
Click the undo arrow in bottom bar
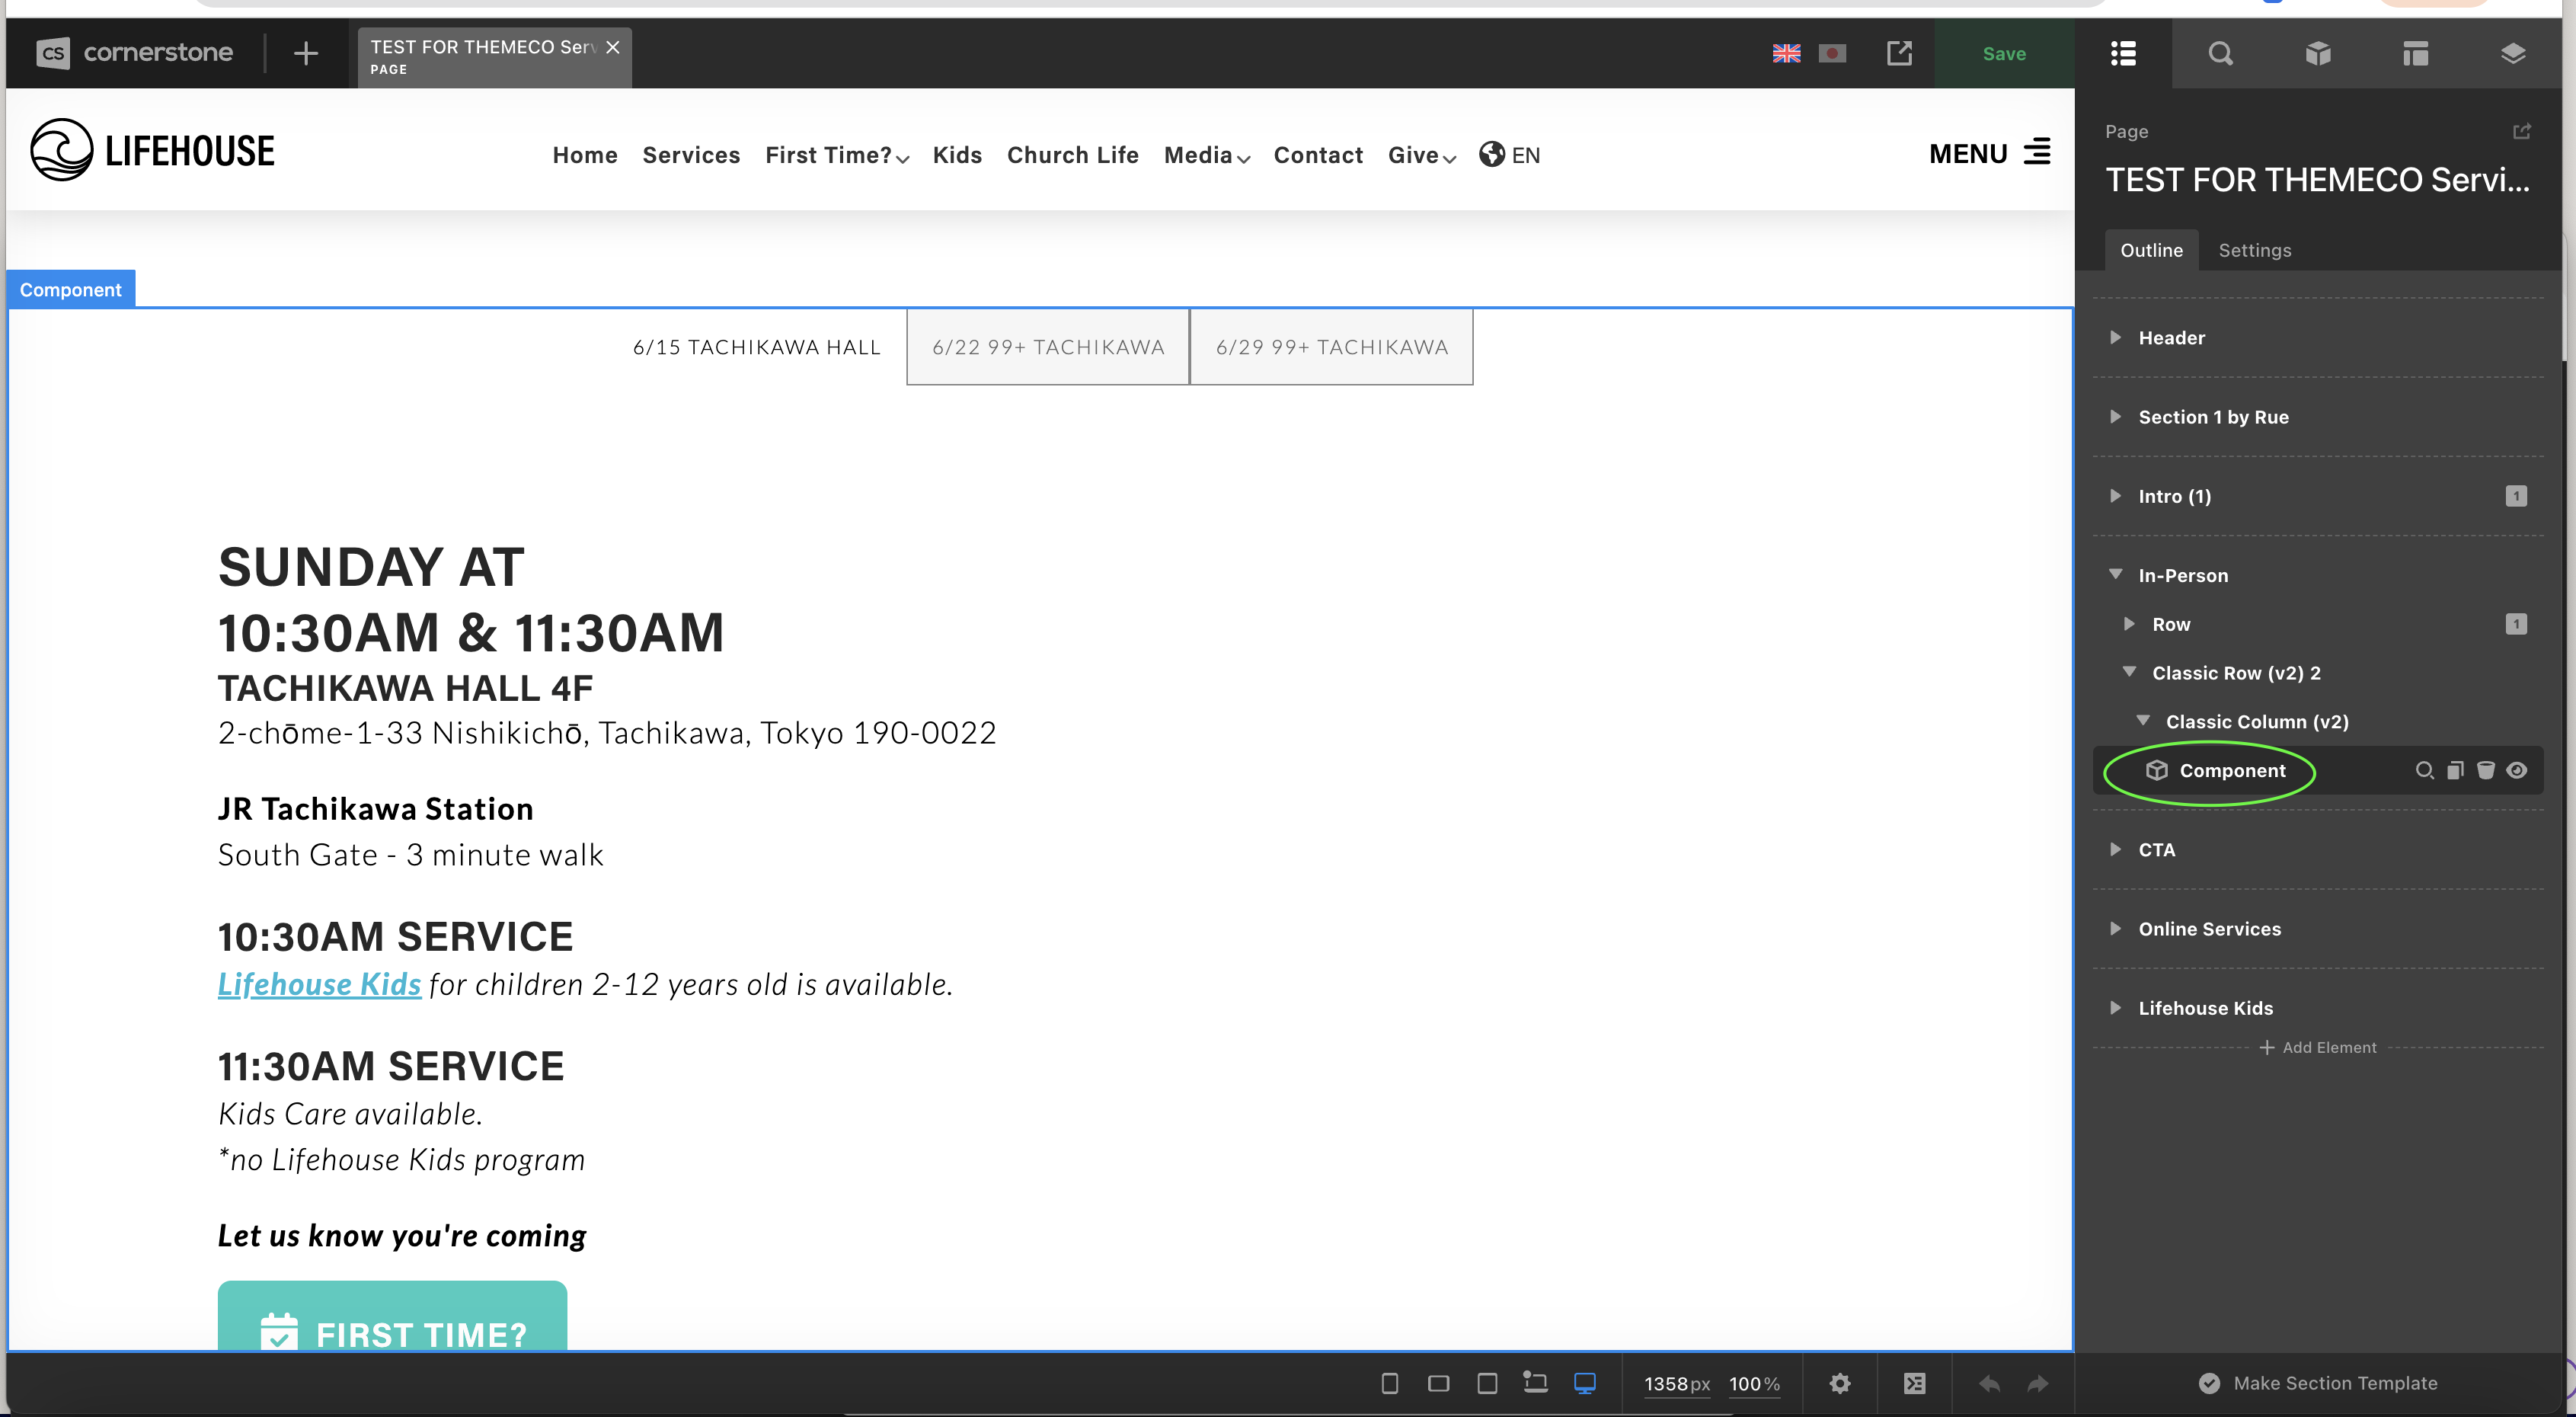click(x=1989, y=1383)
